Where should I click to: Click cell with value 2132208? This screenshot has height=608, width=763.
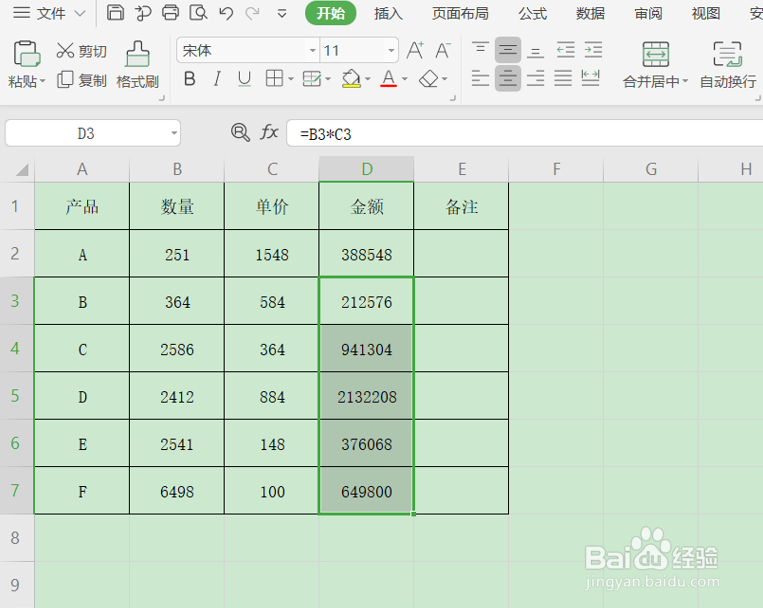[366, 397]
